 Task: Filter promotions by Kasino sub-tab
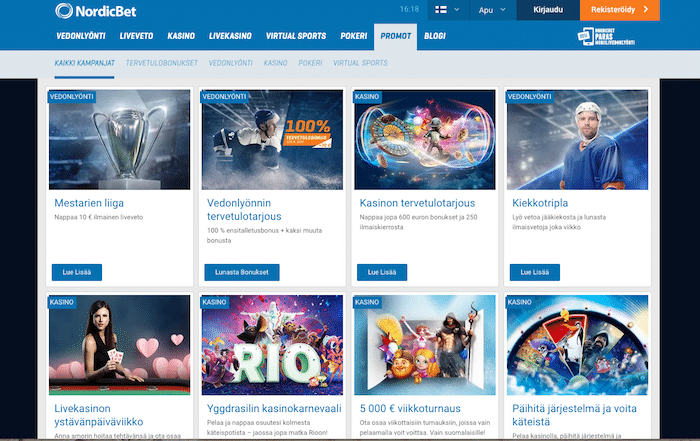click(x=275, y=63)
